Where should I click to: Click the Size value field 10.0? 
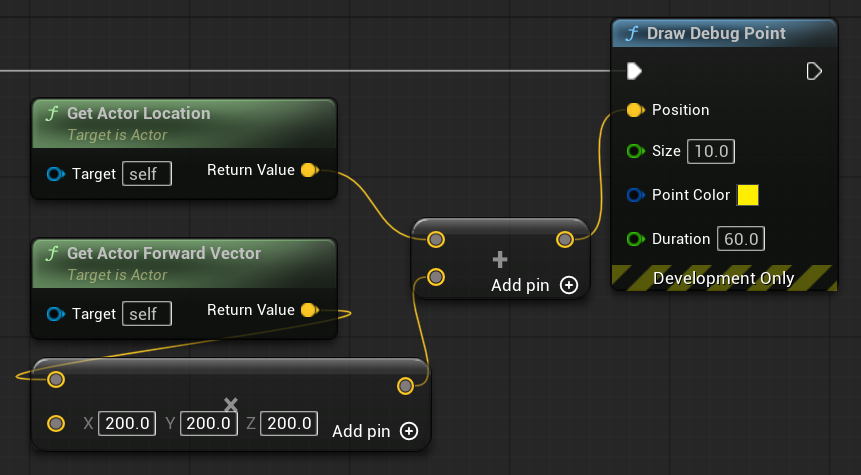click(x=712, y=152)
